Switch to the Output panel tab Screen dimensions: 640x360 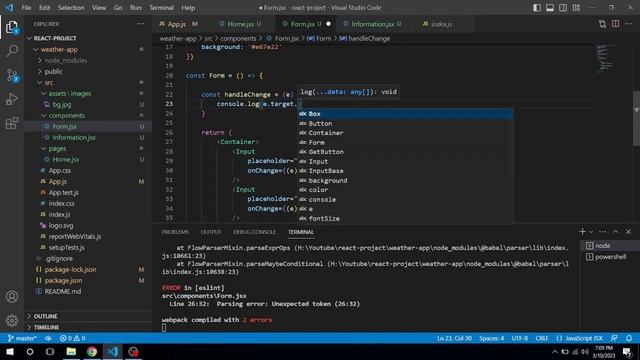[211, 232]
